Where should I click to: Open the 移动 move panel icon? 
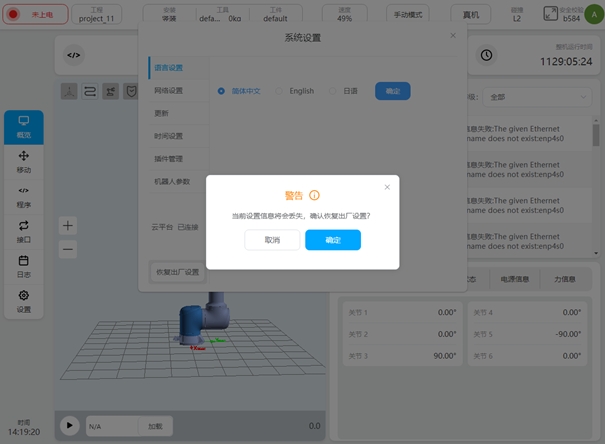tap(24, 161)
